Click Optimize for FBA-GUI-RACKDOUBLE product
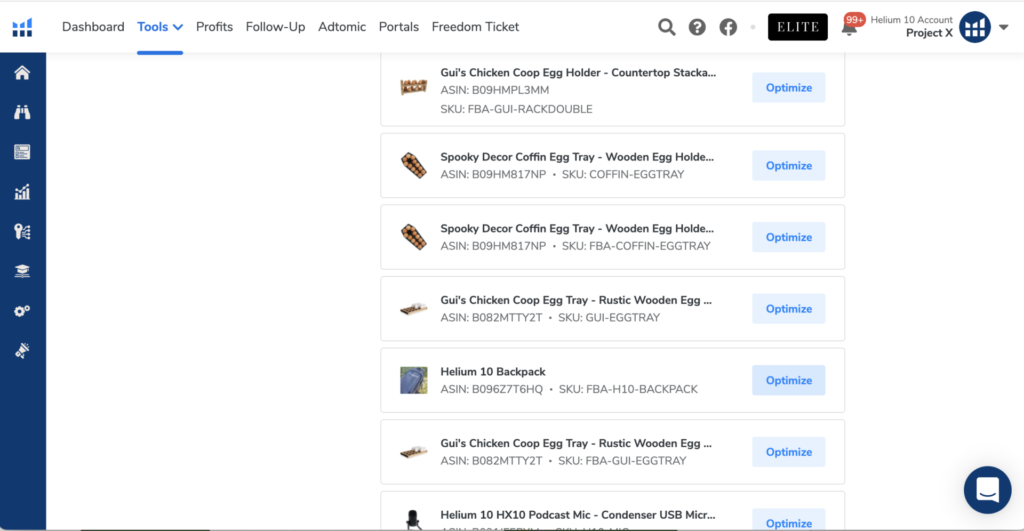The image size is (1024, 531). point(789,87)
